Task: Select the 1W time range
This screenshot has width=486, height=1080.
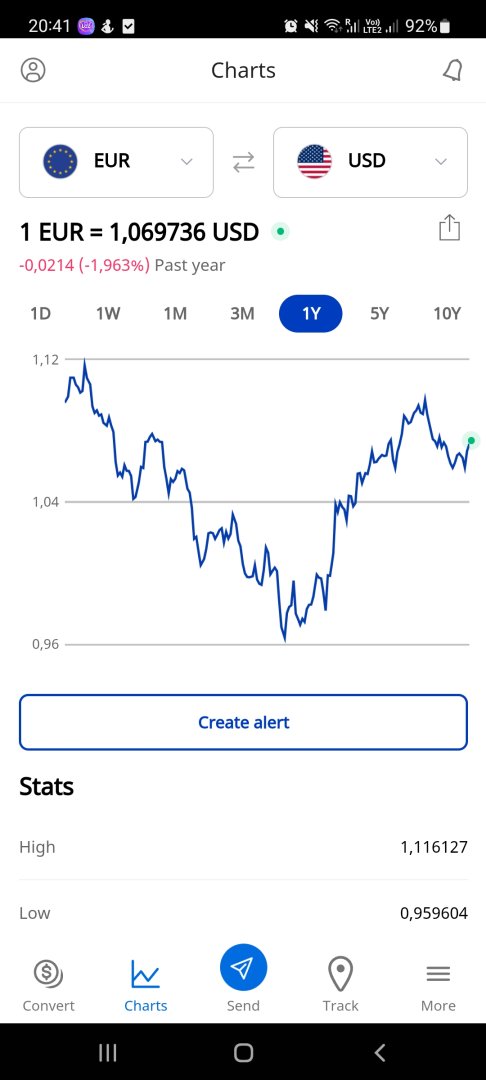Action: tap(108, 314)
